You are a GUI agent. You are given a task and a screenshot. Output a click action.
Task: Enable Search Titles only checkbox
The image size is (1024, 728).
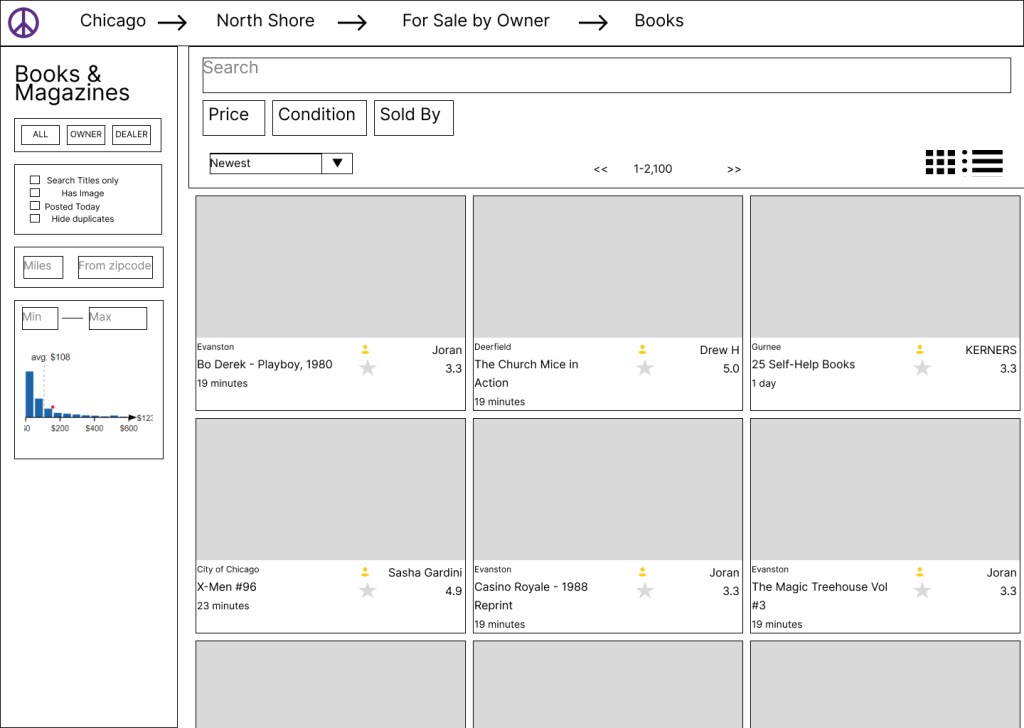(35, 180)
